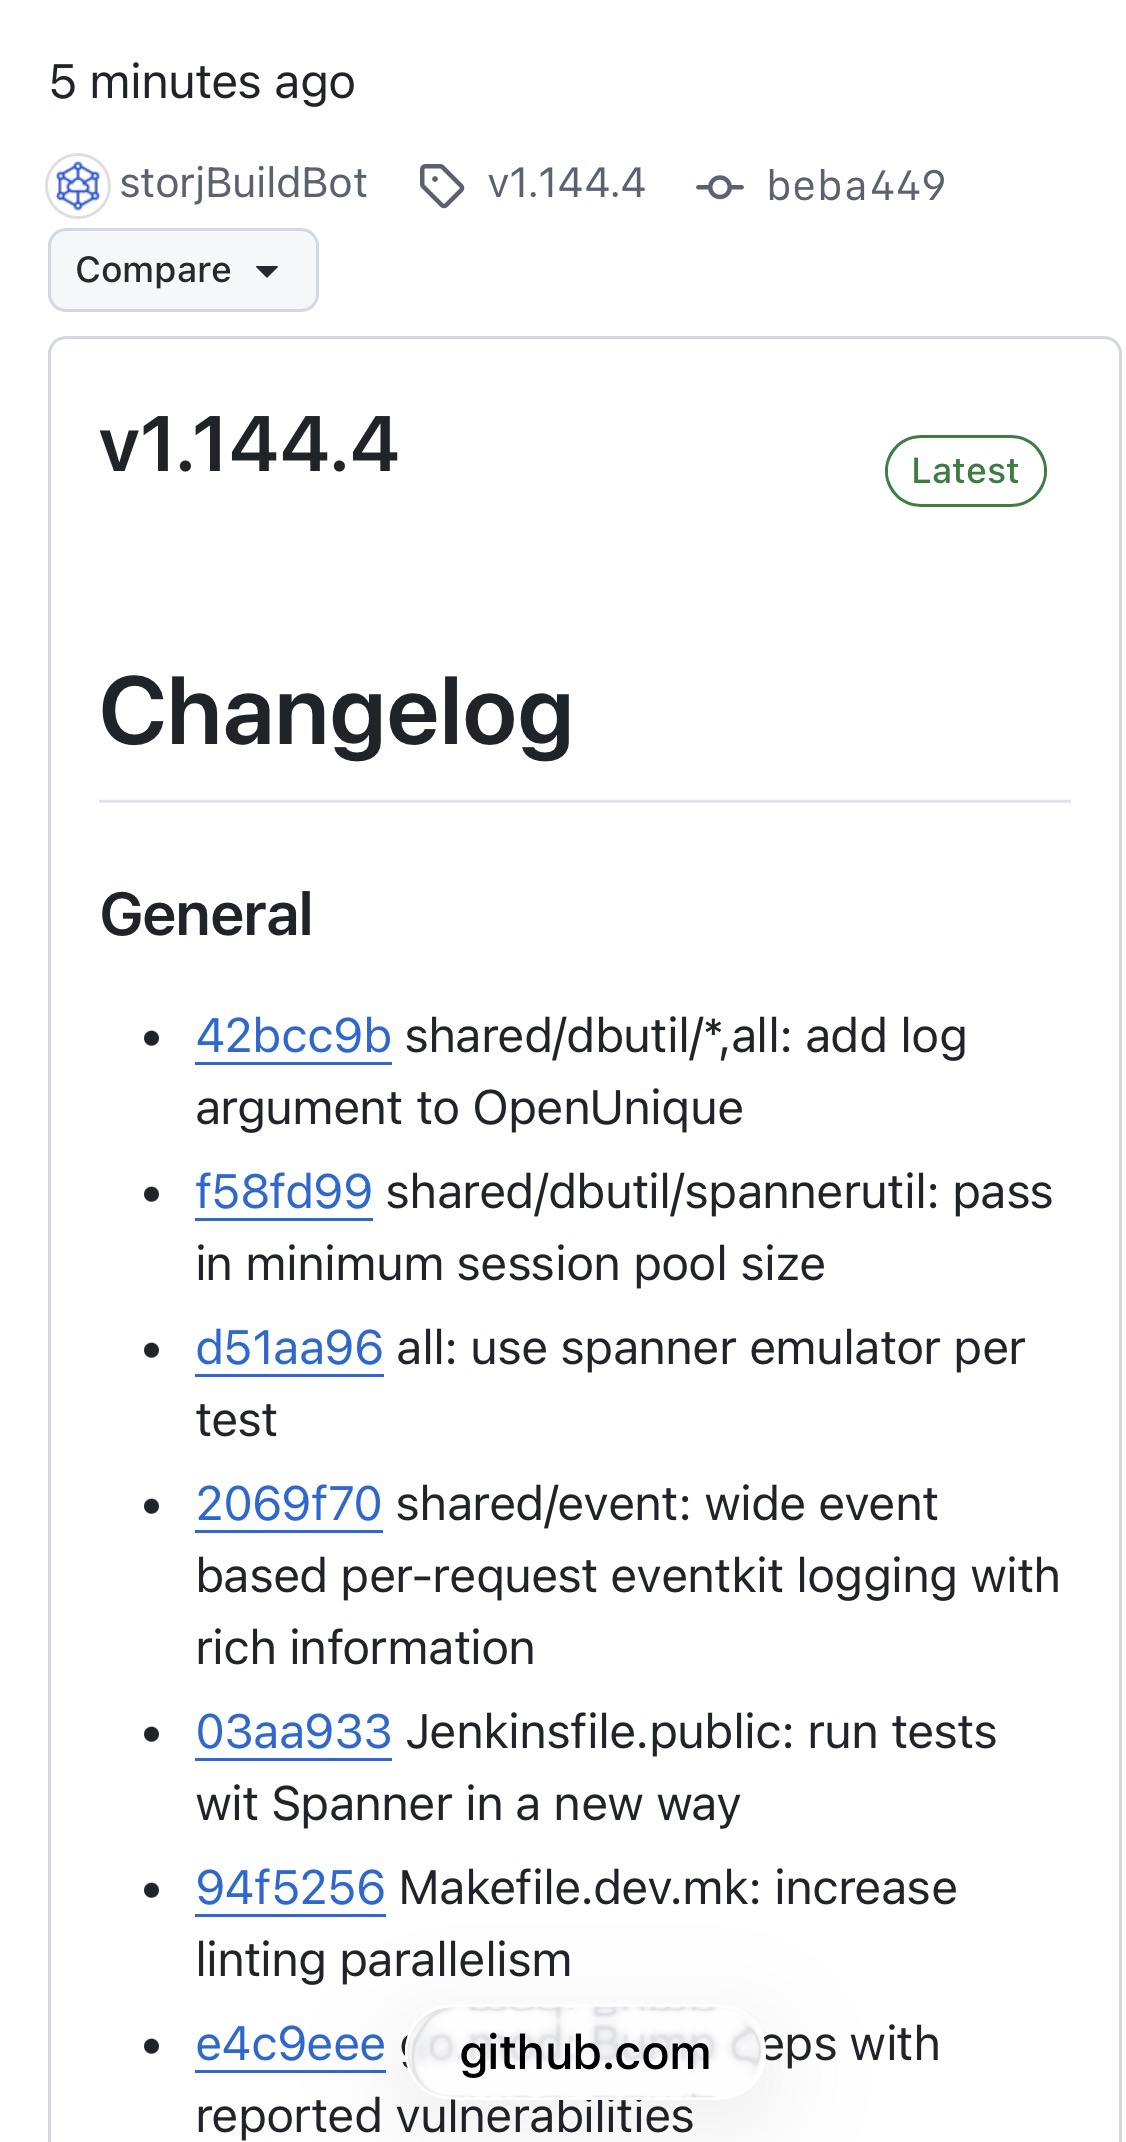Open commit 94f5256 link
This screenshot has height=2142, width=1126.
tap(290, 1888)
